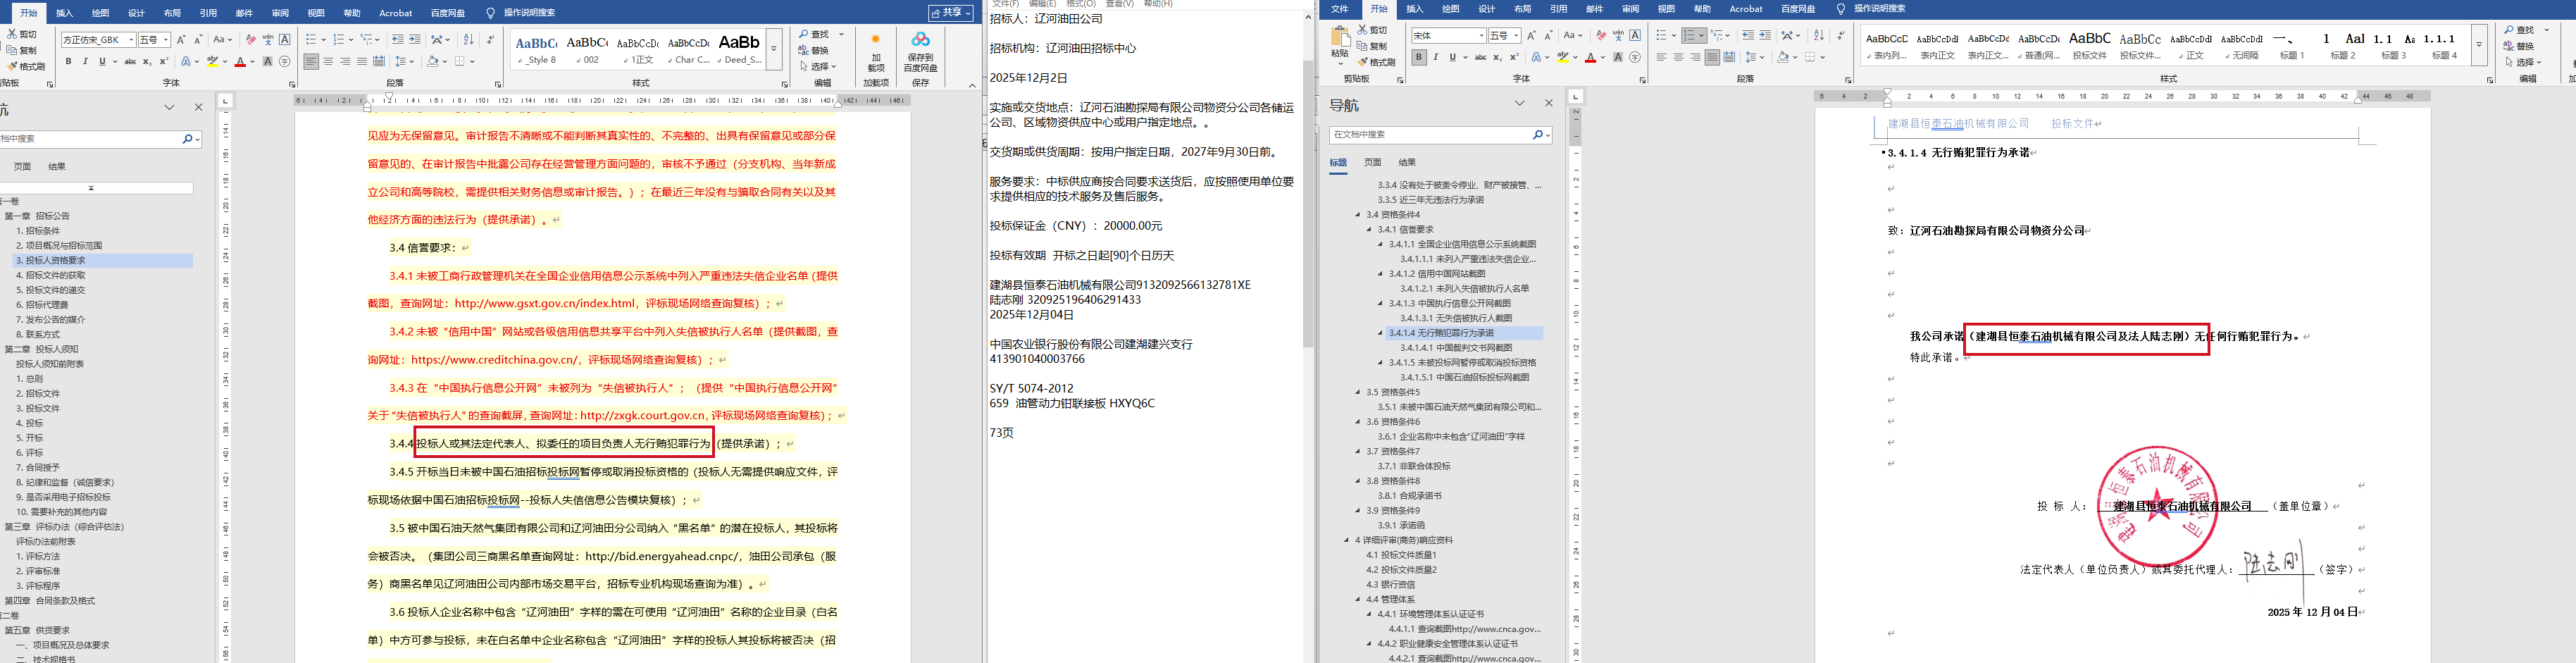Toggle paragraph marks display in left Word window
The height and width of the screenshot is (663, 2576).
coord(490,40)
